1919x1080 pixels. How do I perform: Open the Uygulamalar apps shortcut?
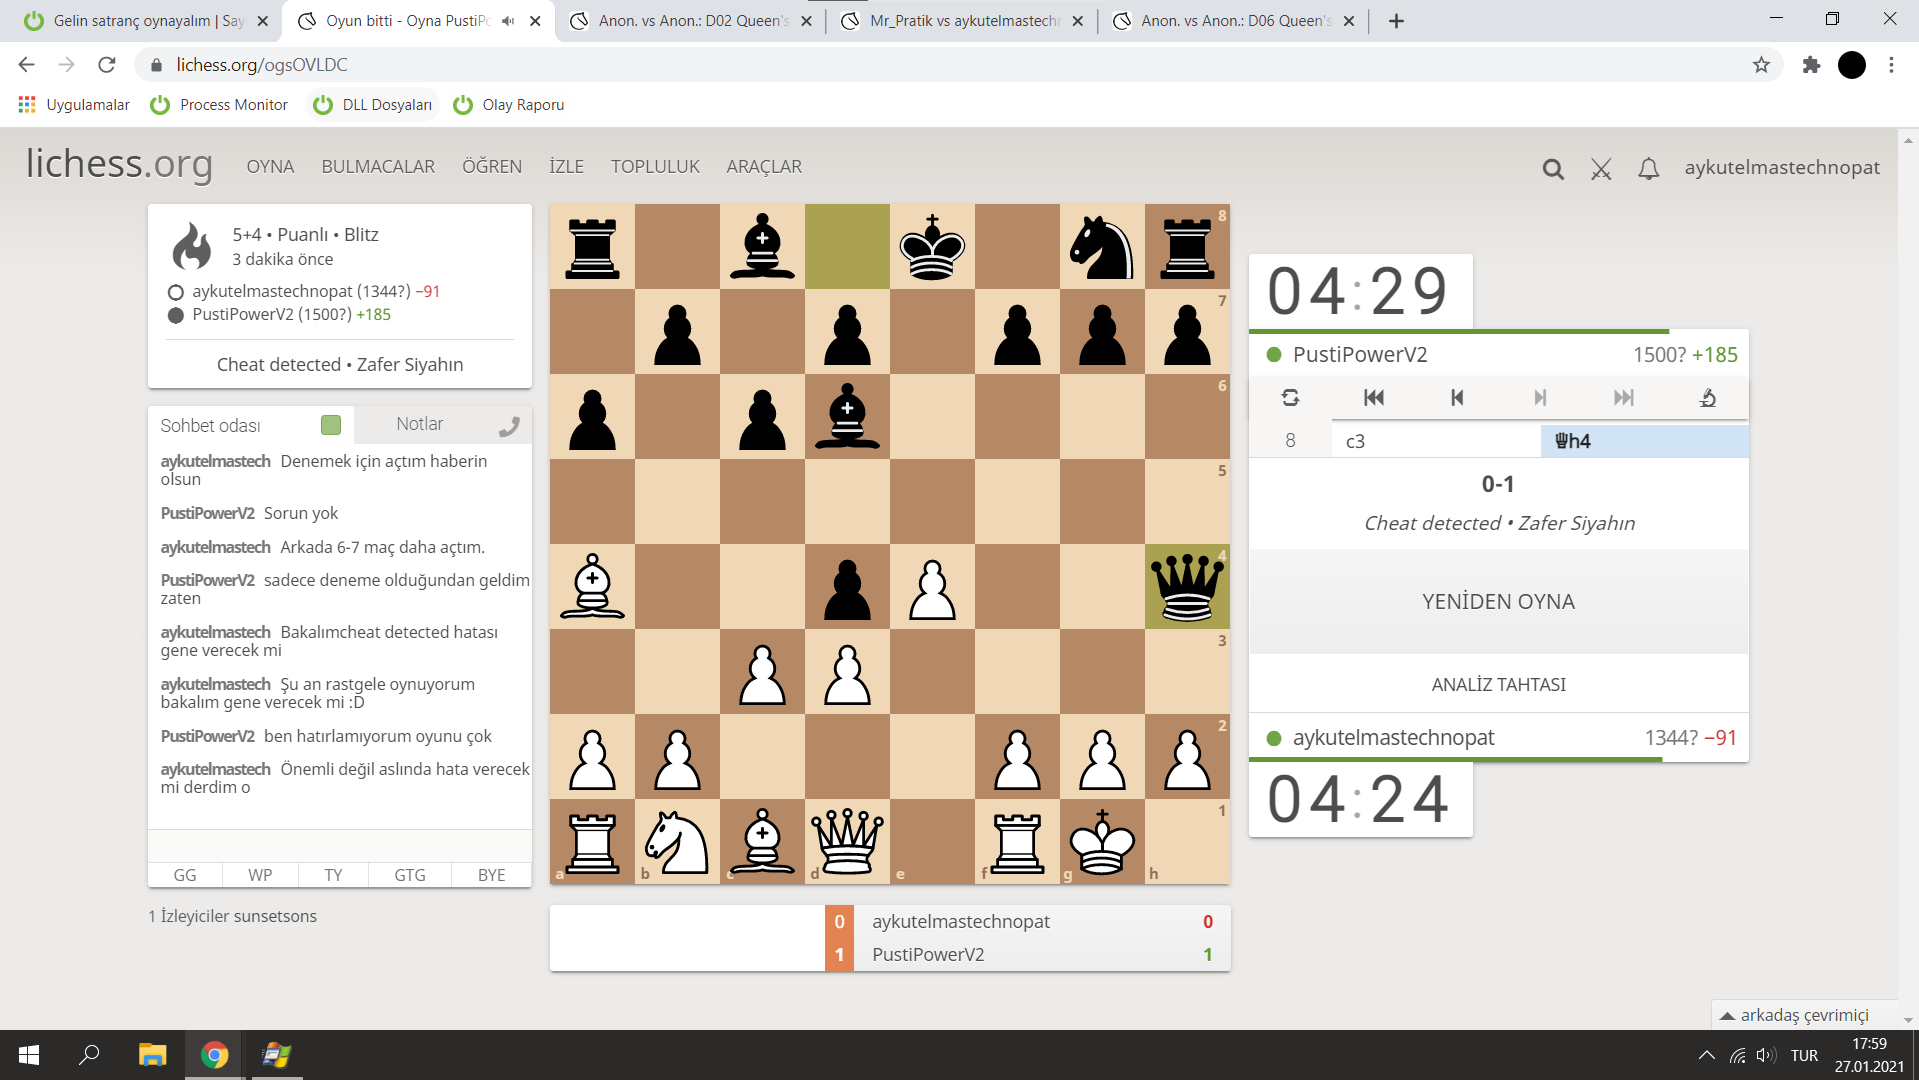click(x=74, y=105)
